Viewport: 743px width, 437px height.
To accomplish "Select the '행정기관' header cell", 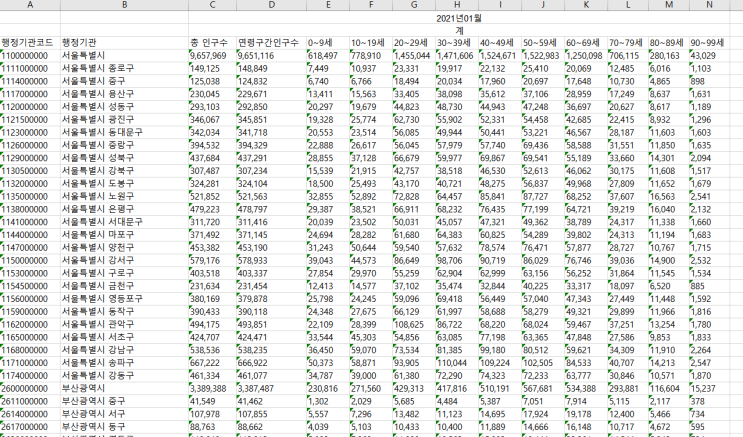I will [124, 43].
